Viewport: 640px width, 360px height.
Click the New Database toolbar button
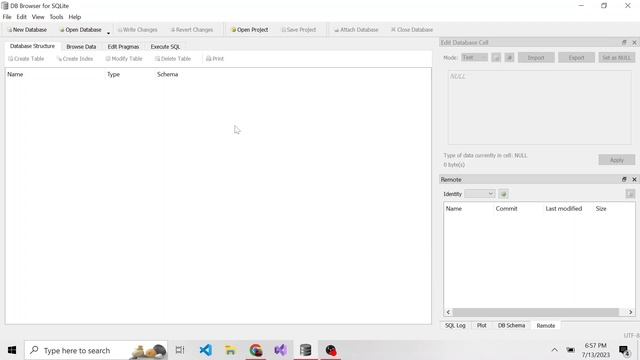click(x=27, y=30)
